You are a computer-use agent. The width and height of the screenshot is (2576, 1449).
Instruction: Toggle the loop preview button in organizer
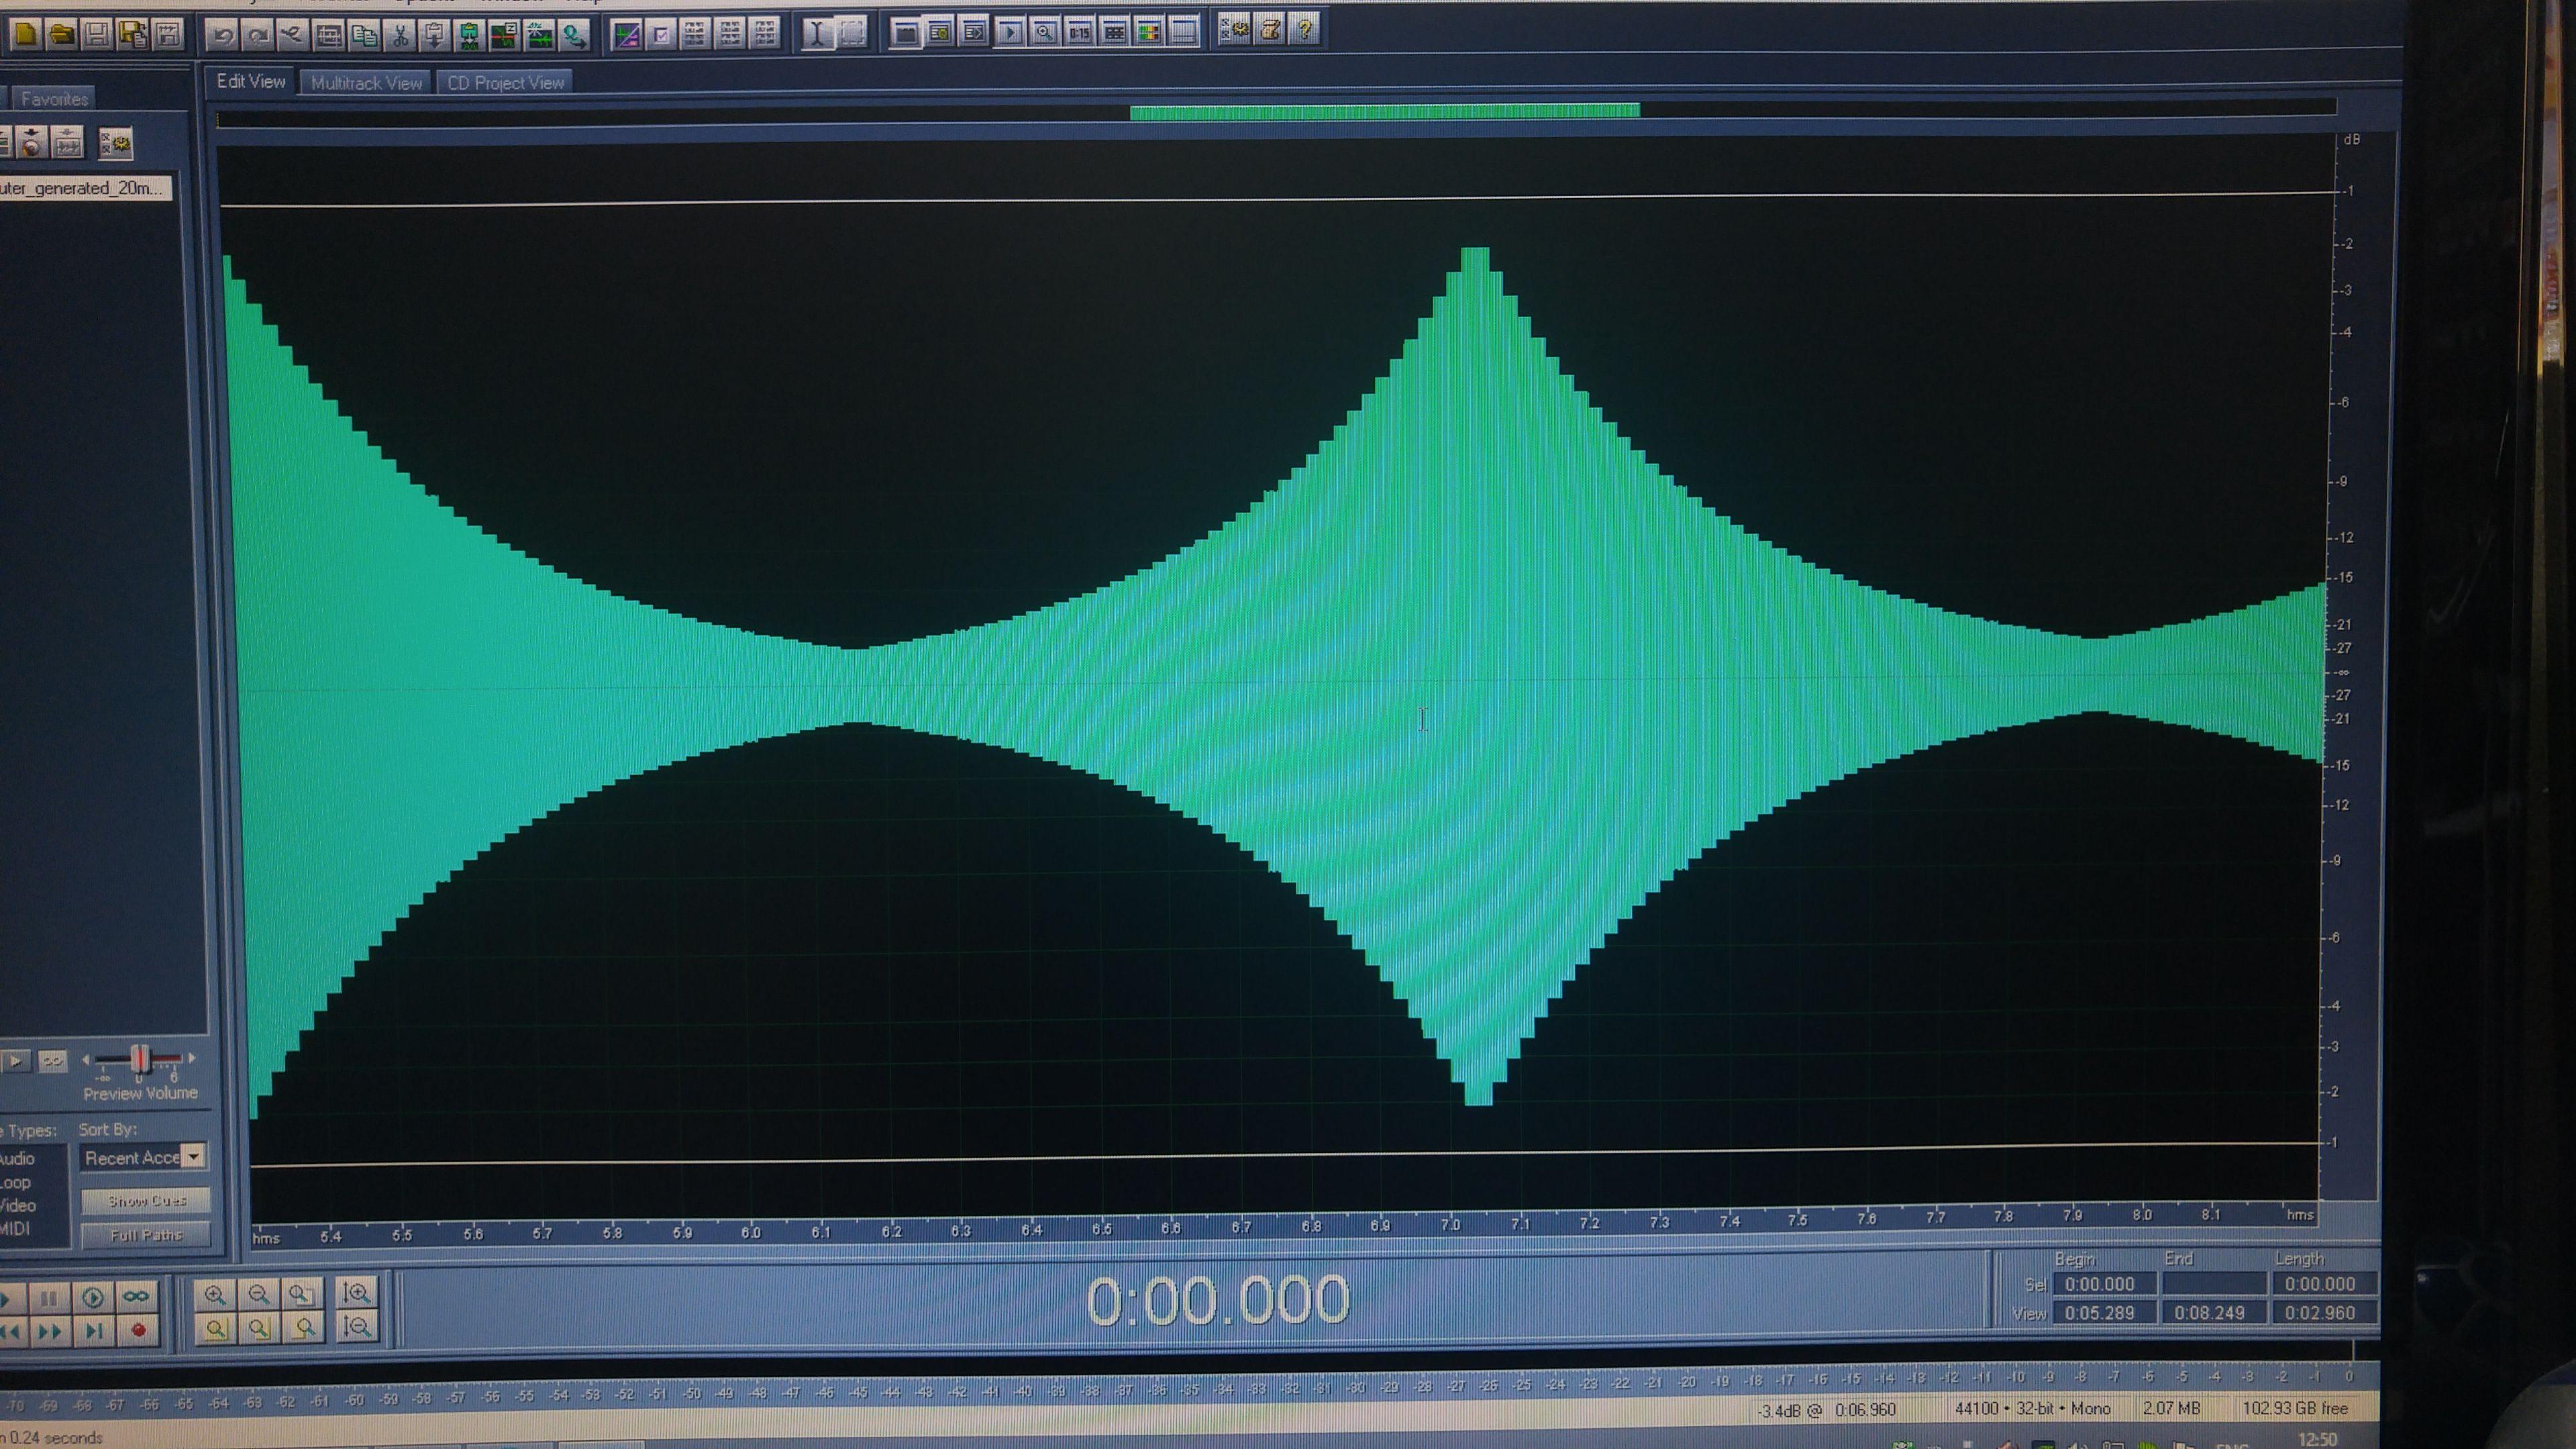click(53, 1061)
